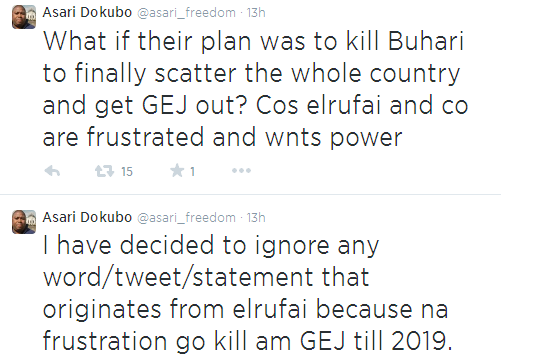
Task: Expand the tweet about killing Buhari
Action: 255,89
